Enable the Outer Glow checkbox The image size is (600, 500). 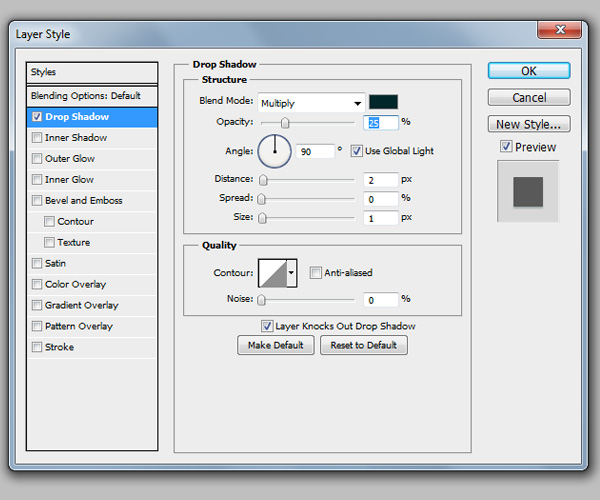click(37, 158)
